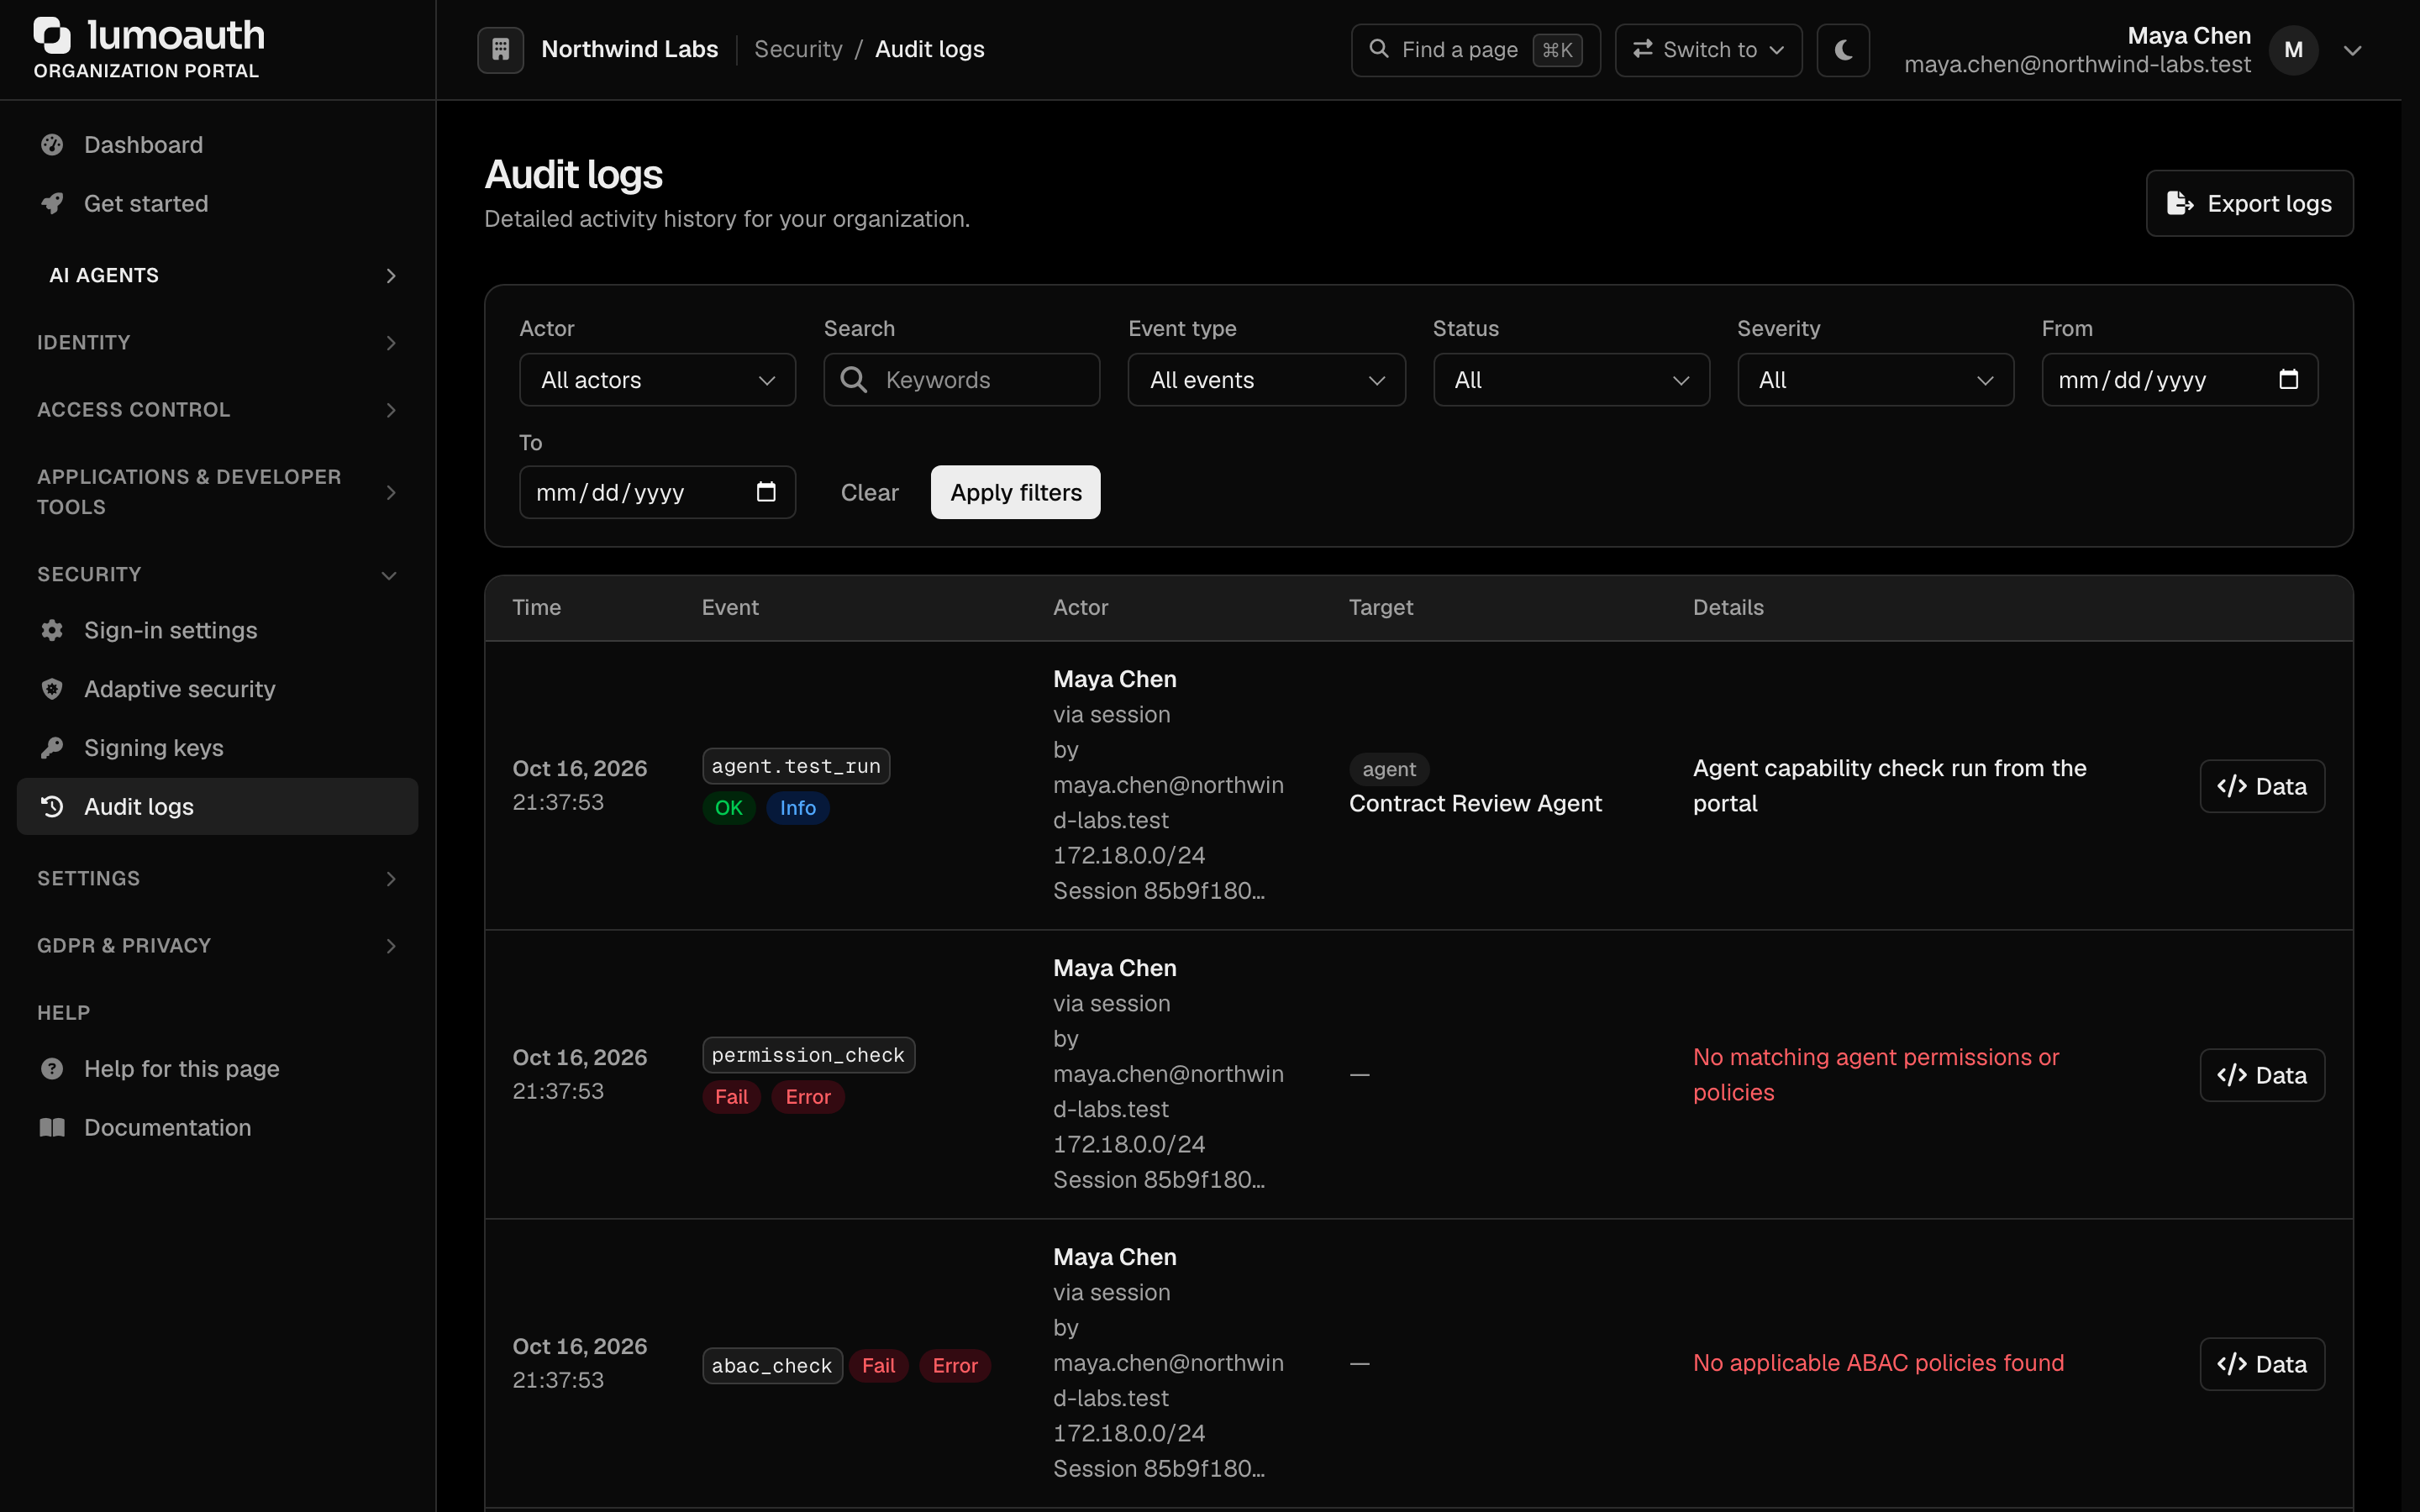Screen dimensions: 2420x1512
Task: Click the Signing keys key icon
Action: [x=52, y=747]
